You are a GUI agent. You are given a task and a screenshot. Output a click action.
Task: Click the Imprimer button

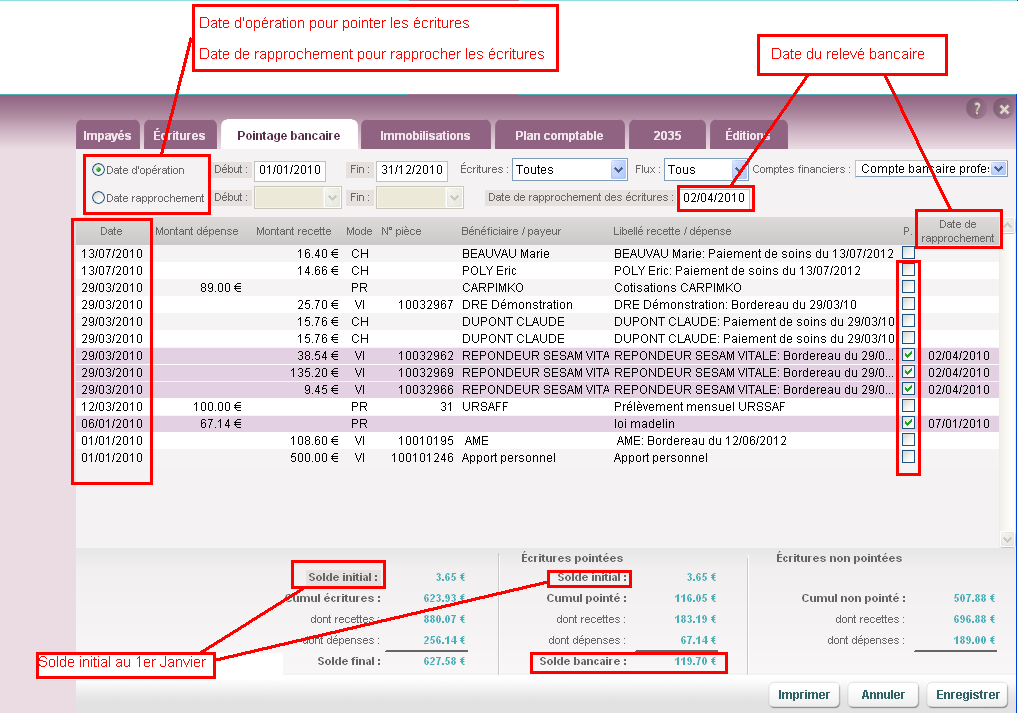point(804,695)
